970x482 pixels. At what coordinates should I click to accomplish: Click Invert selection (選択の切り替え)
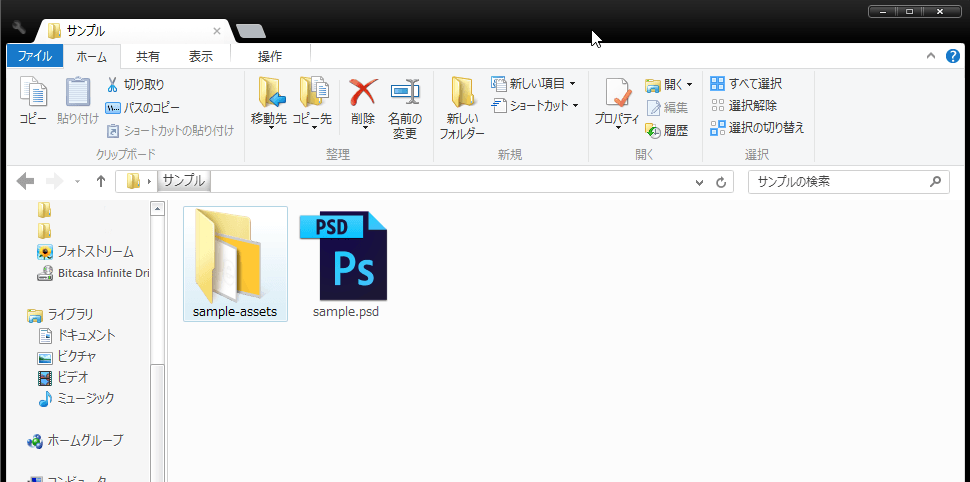[757, 128]
